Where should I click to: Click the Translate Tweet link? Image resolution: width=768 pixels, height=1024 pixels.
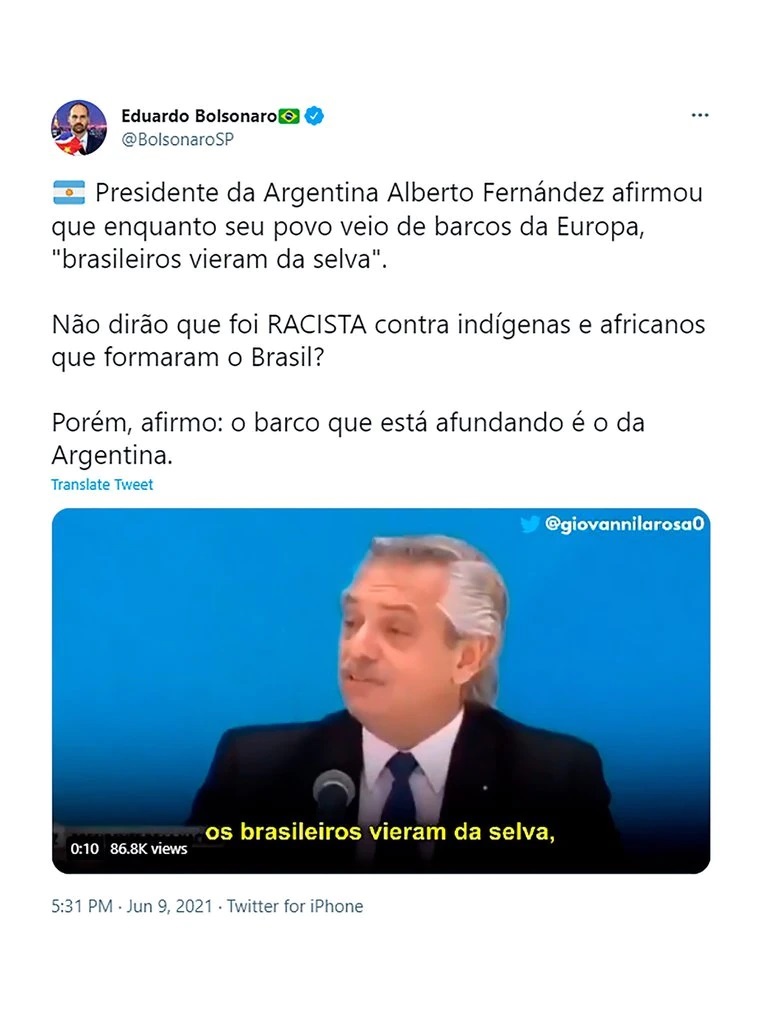pos(102,485)
